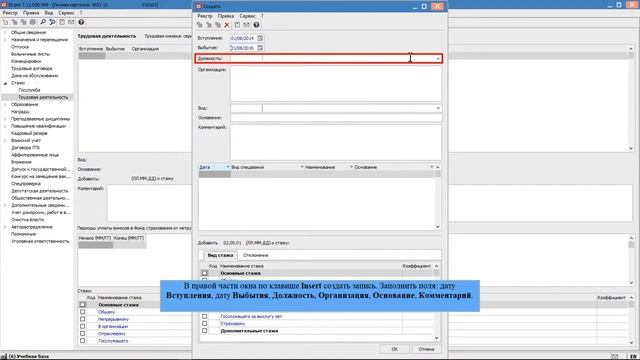Click into the Вступление date field
640x360 pixels.
pyautogui.click(x=243, y=38)
